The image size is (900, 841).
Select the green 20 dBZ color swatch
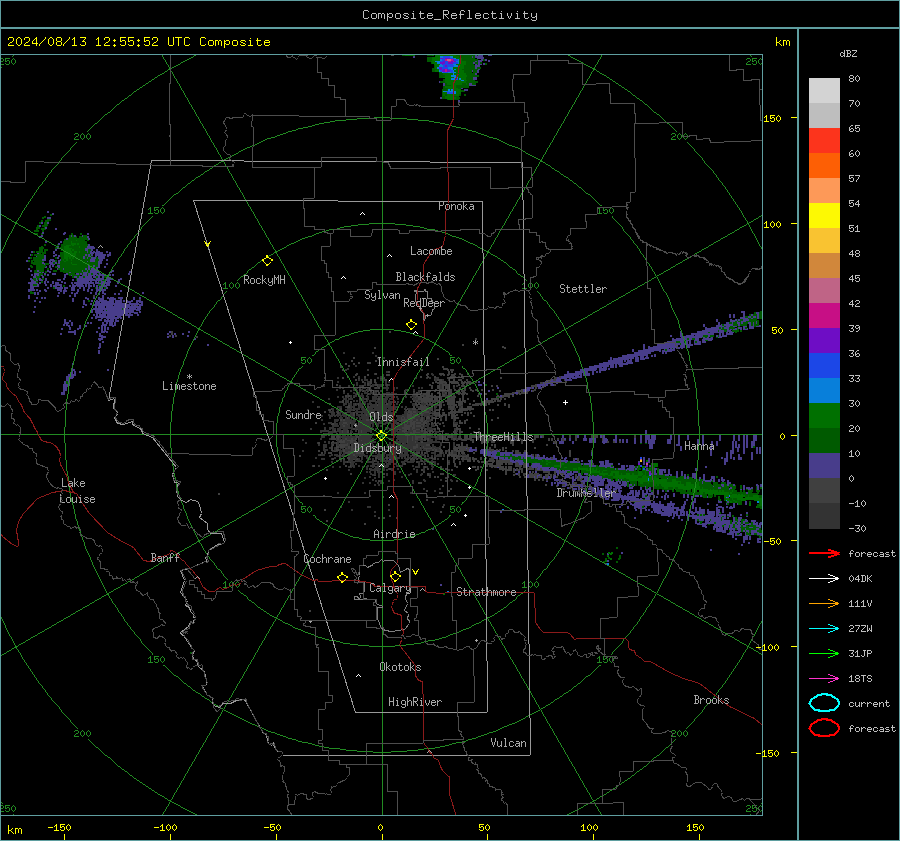point(824,416)
